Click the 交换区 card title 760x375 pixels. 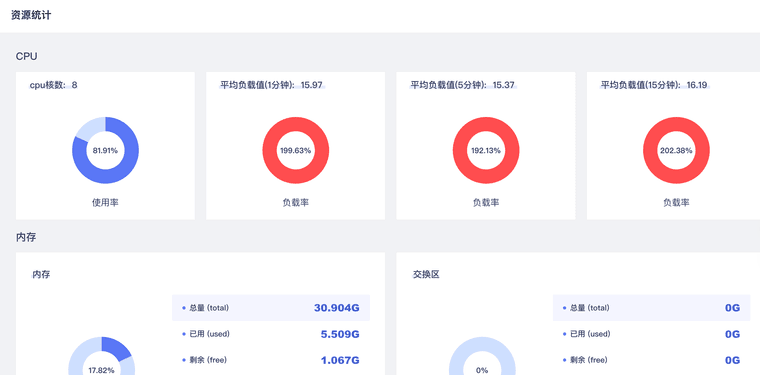pyautogui.click(x=427, y=275)
